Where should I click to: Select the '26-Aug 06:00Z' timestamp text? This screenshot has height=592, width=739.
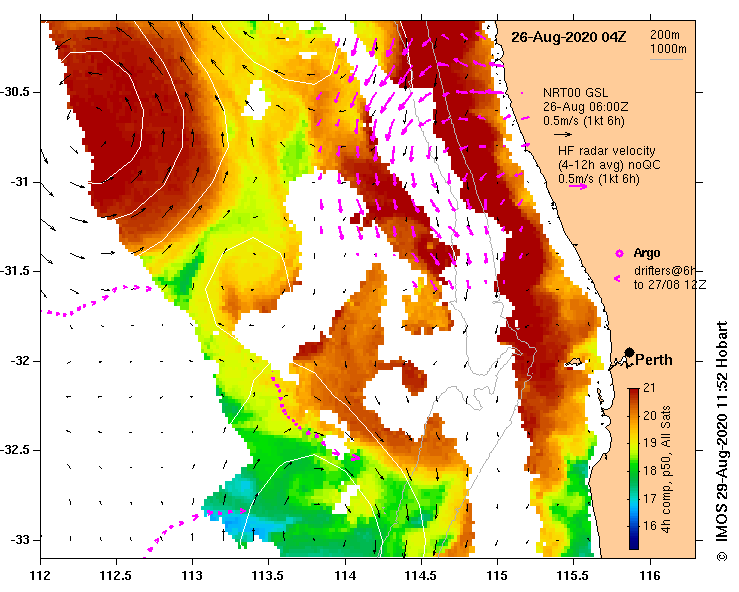(x=585, y=107)
